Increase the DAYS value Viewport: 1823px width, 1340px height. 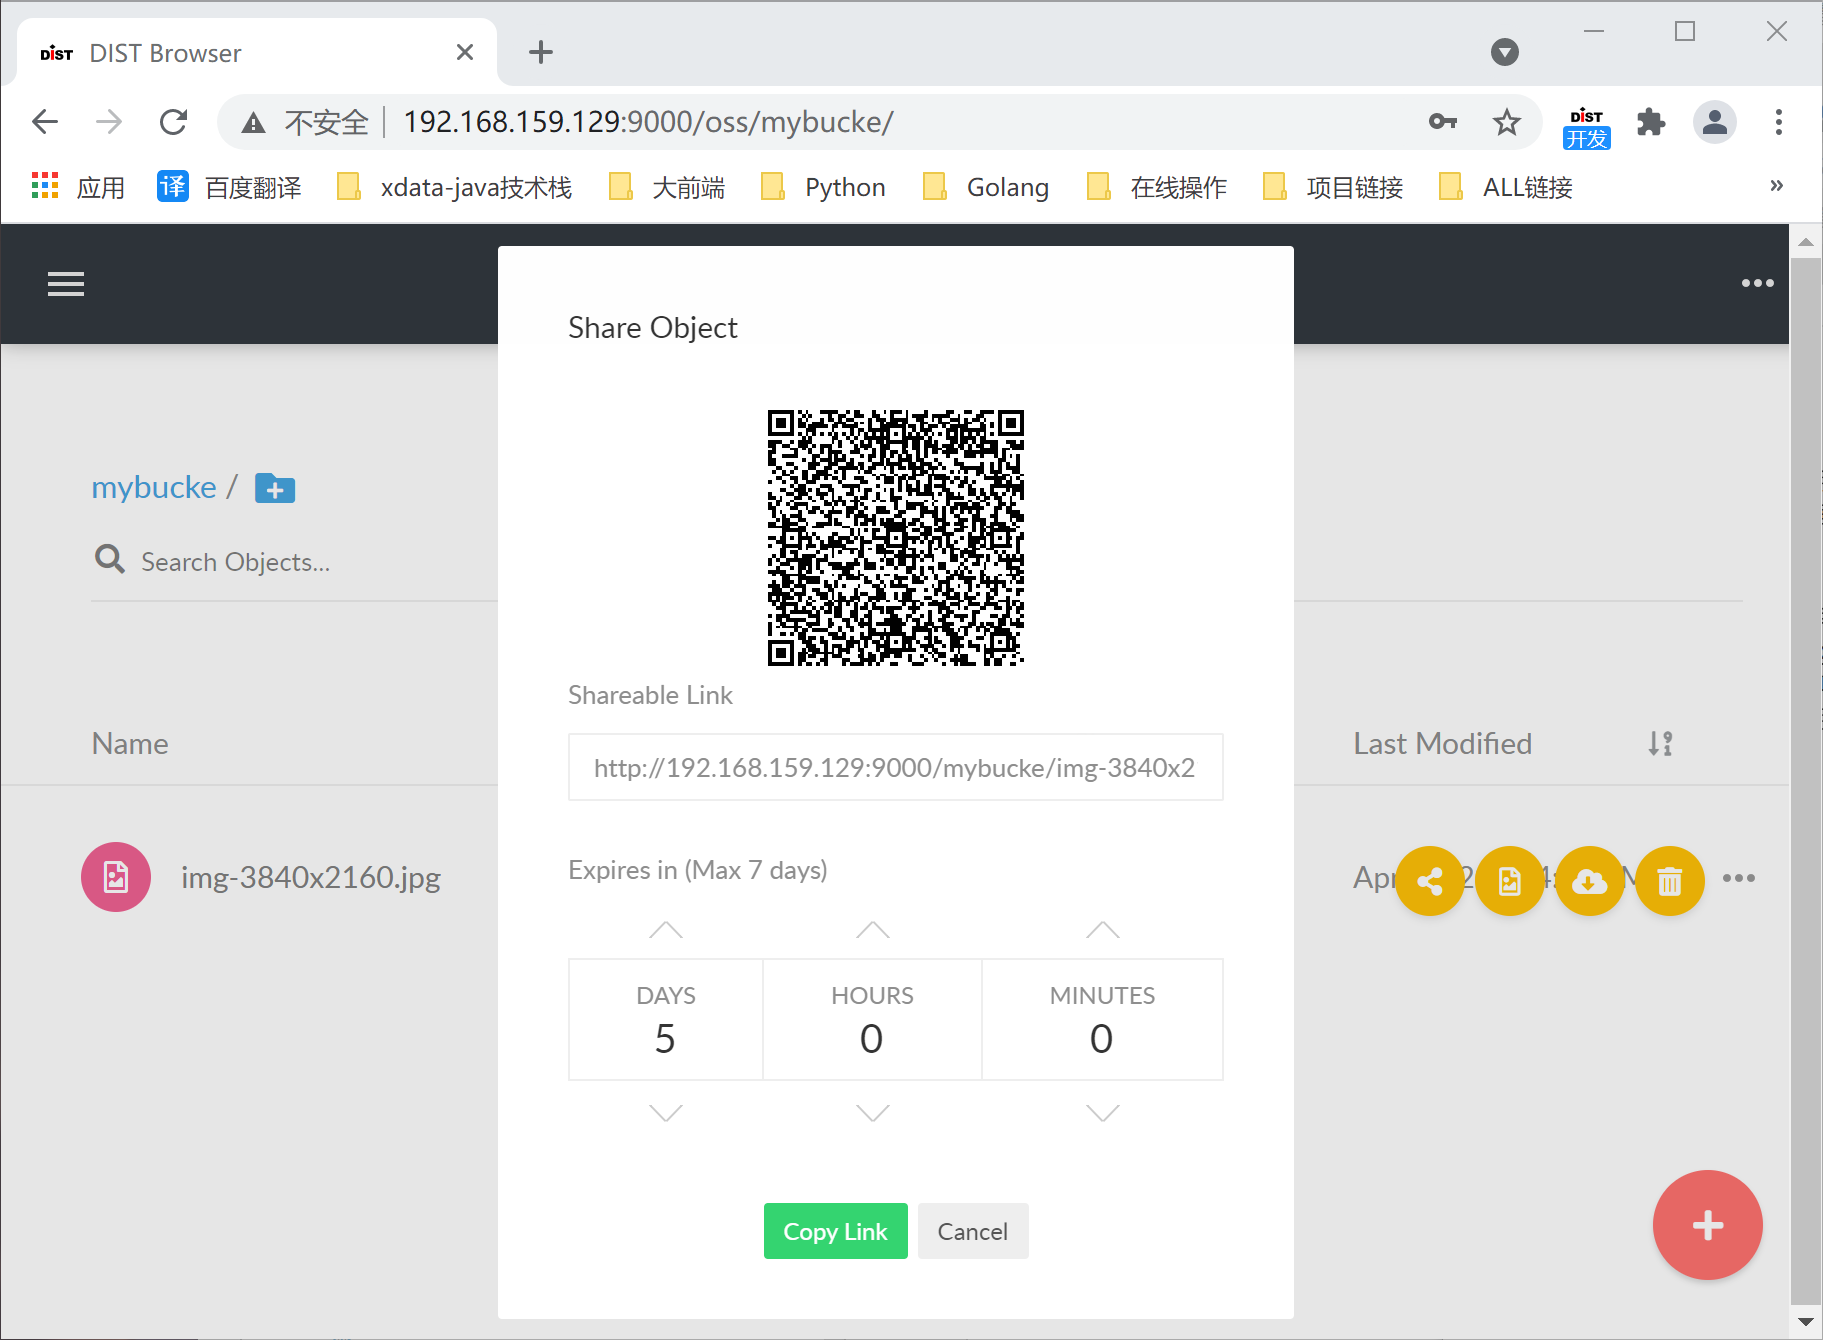coord(666,930)
